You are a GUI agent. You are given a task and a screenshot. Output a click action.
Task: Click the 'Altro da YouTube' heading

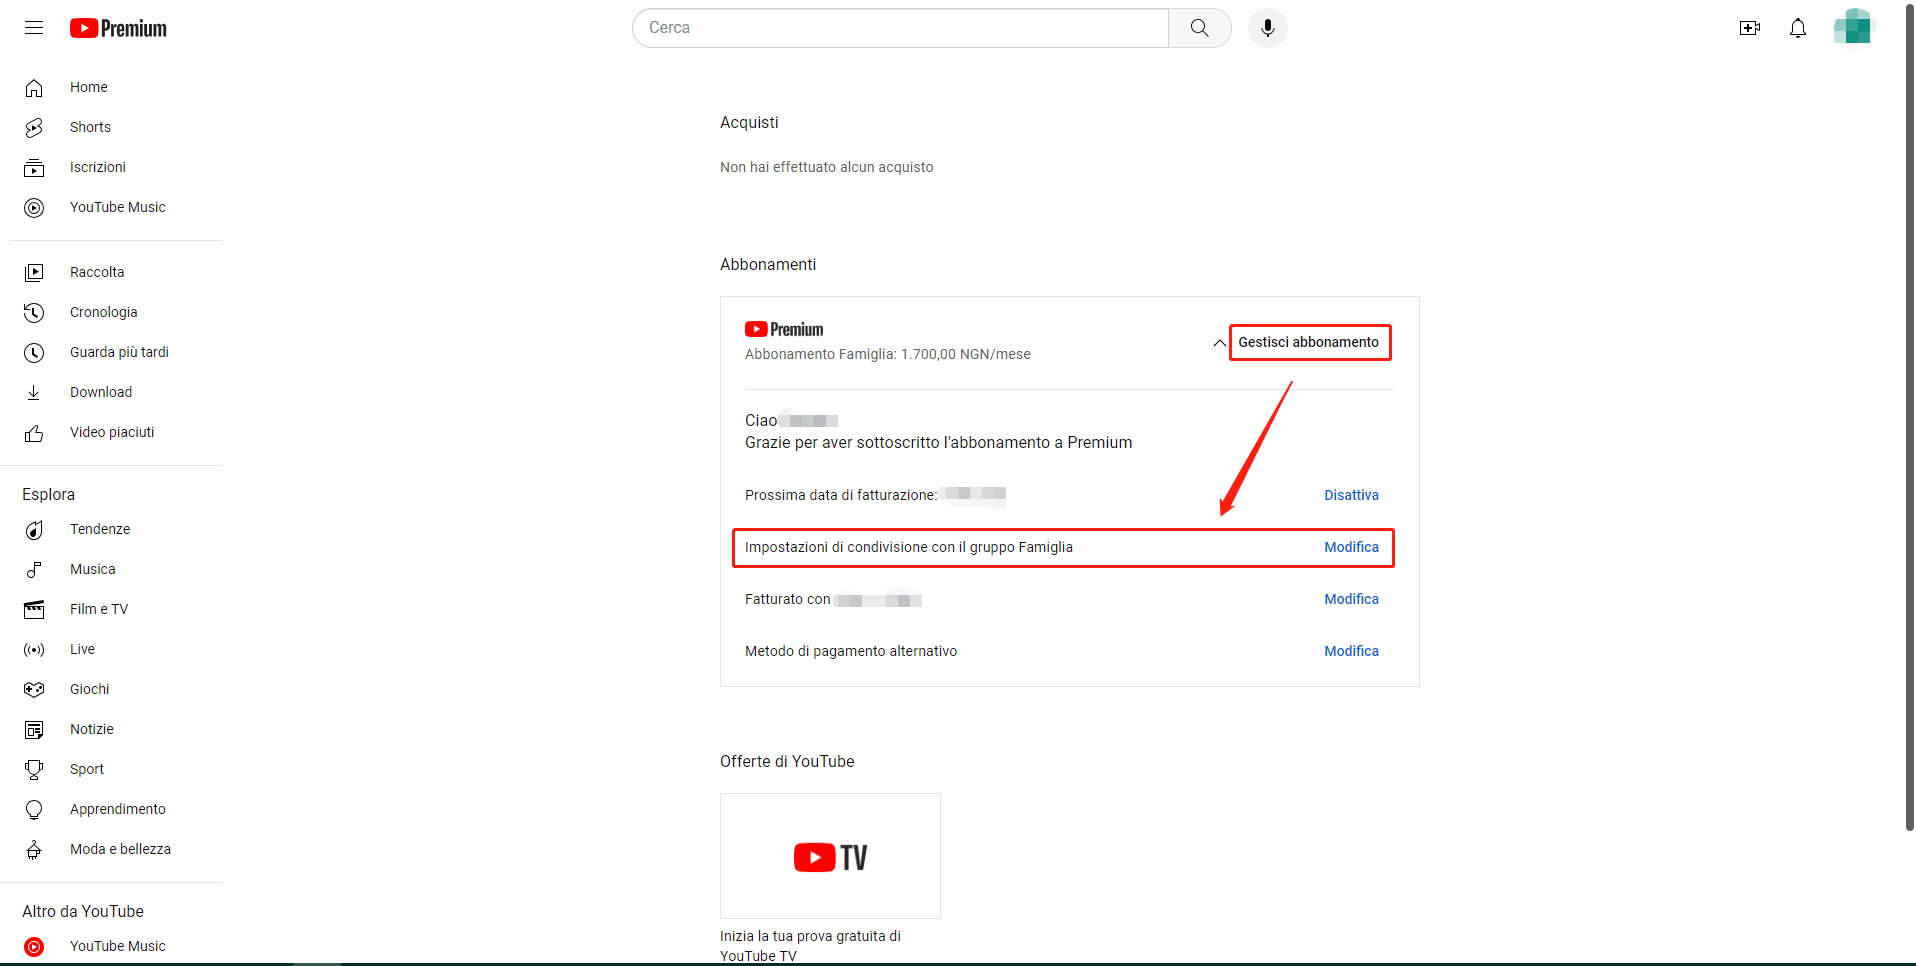pyautogui.click(x=83, y=911)
